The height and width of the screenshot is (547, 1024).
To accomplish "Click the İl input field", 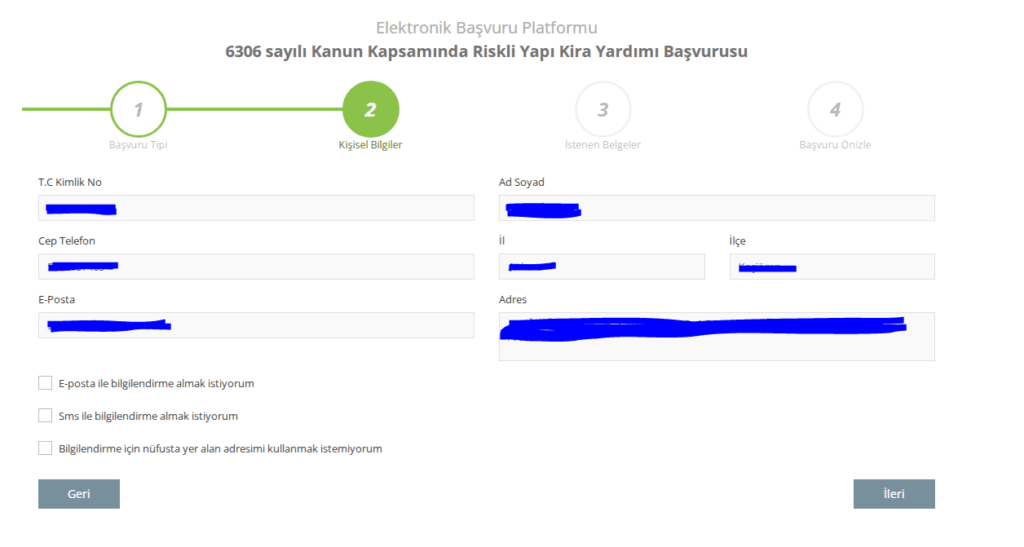I will (x=601, y=266).
